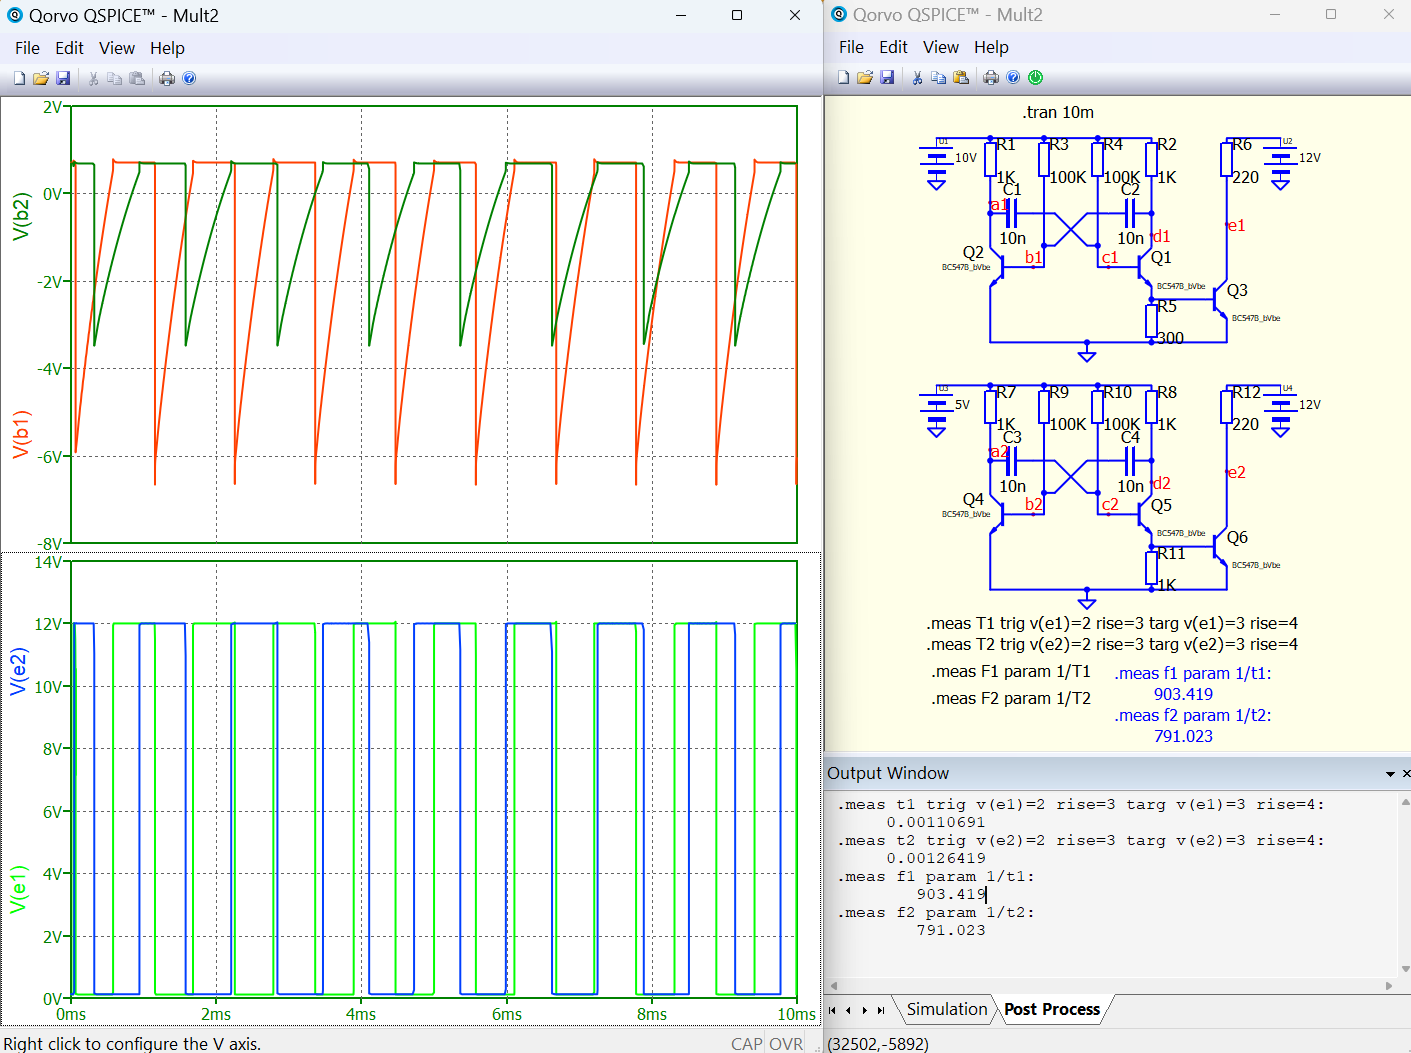The image size is (1411, 1053).
Task: Open Edit menu in schematic window
Action: pos(893,47)
